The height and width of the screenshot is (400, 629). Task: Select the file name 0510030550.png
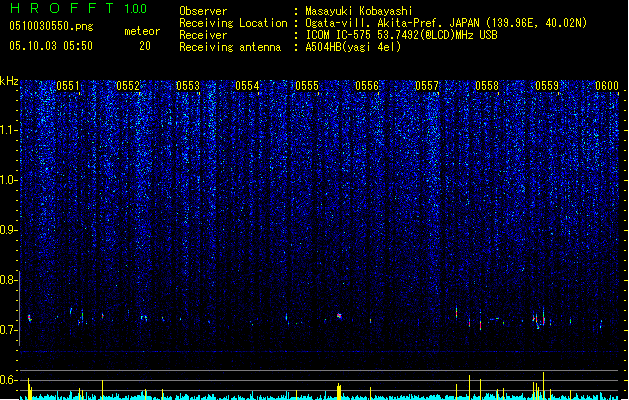click(x=51, y=26)
